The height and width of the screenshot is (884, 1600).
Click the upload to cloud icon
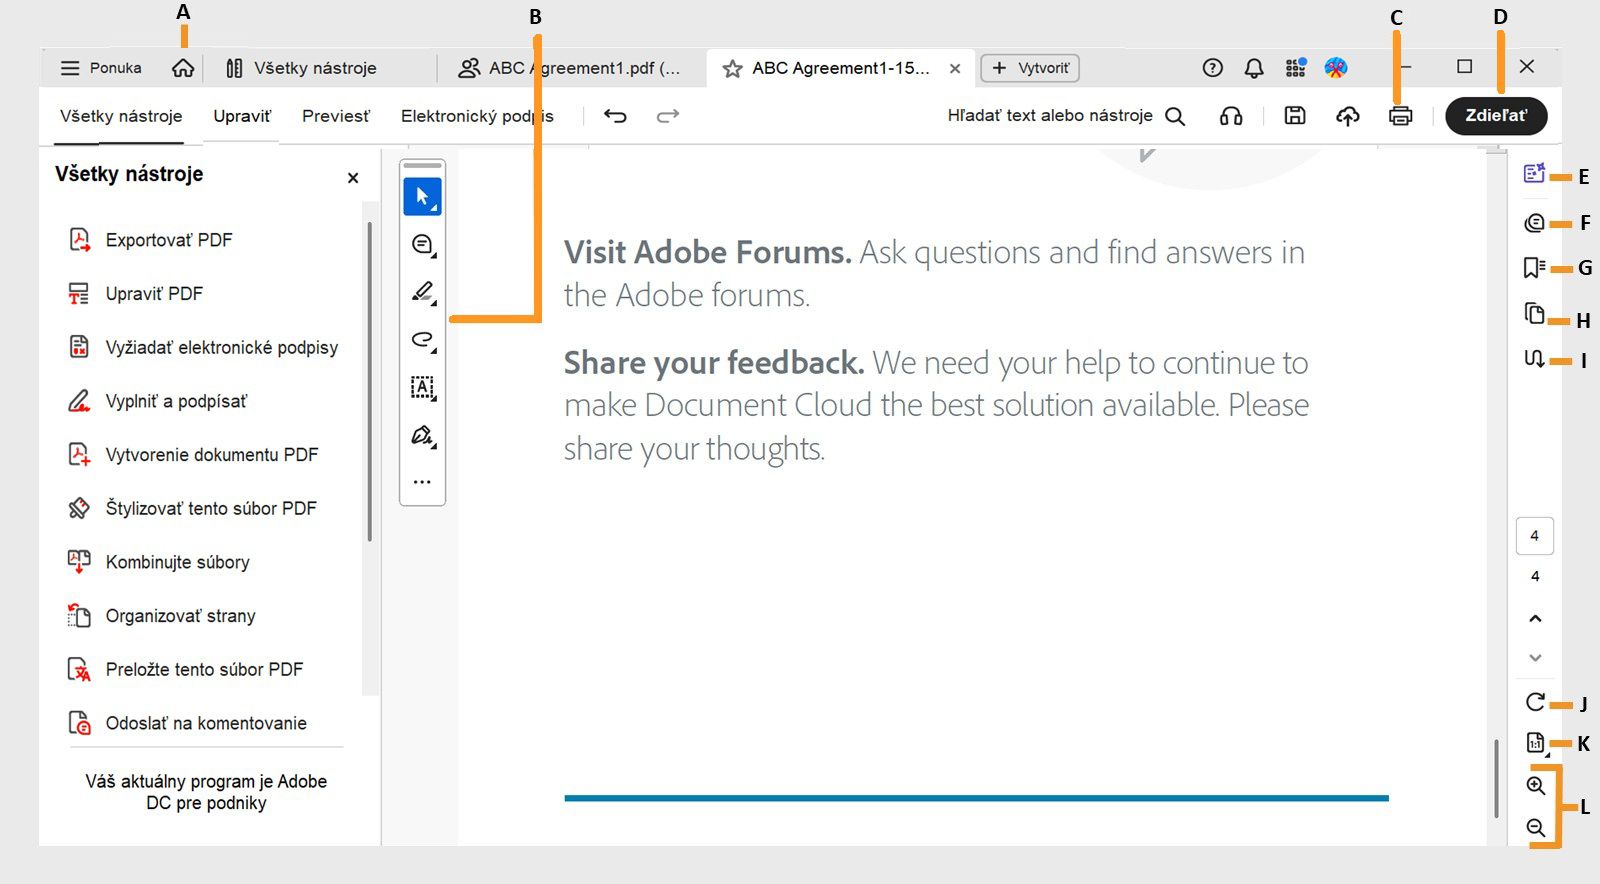point(1347,116)
